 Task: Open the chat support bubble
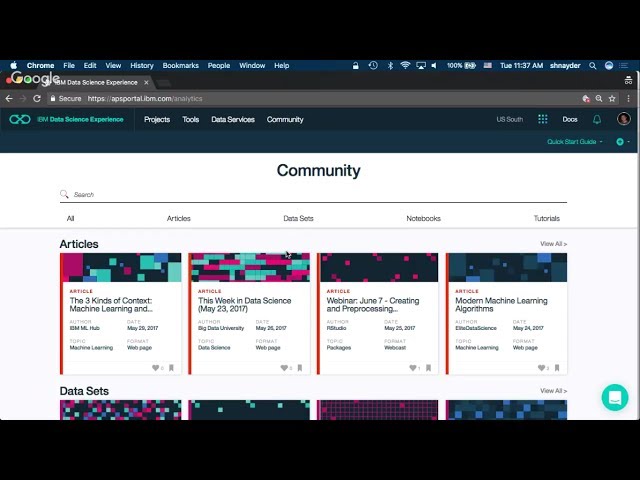point(615,397)
